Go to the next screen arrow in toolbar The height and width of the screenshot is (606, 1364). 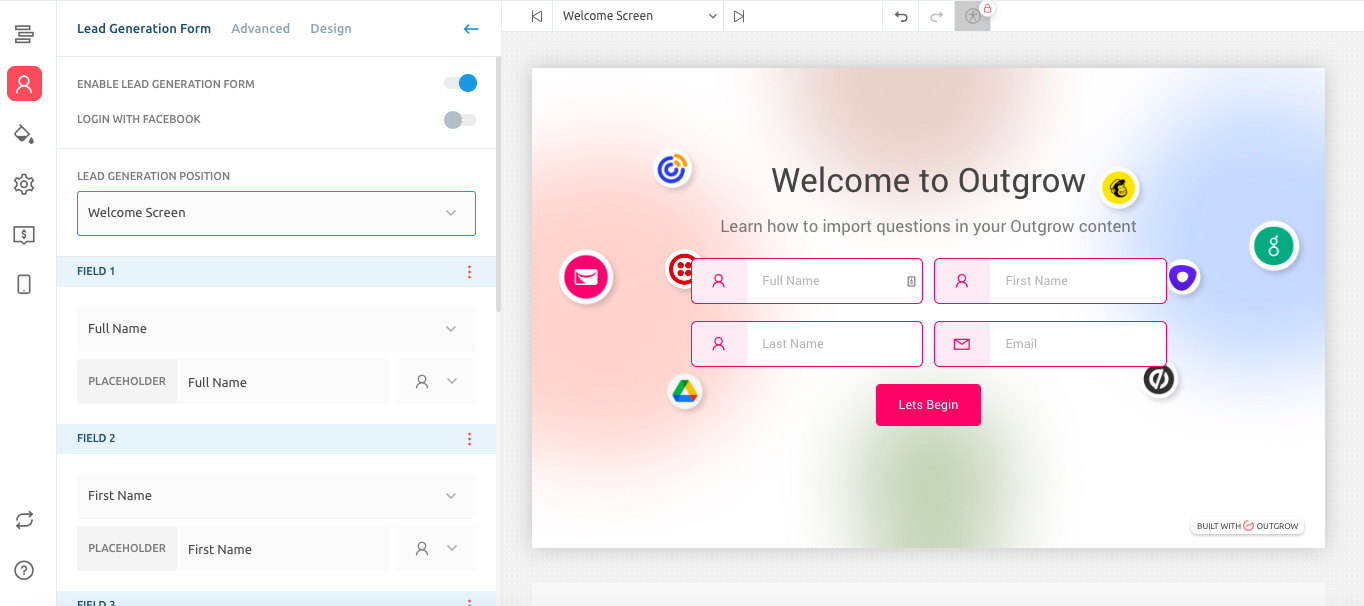739,16
